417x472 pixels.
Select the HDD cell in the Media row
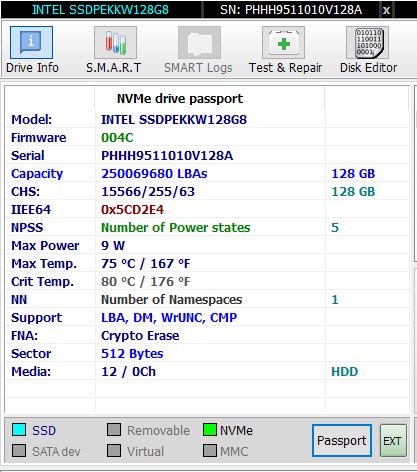tap(345, 372)
